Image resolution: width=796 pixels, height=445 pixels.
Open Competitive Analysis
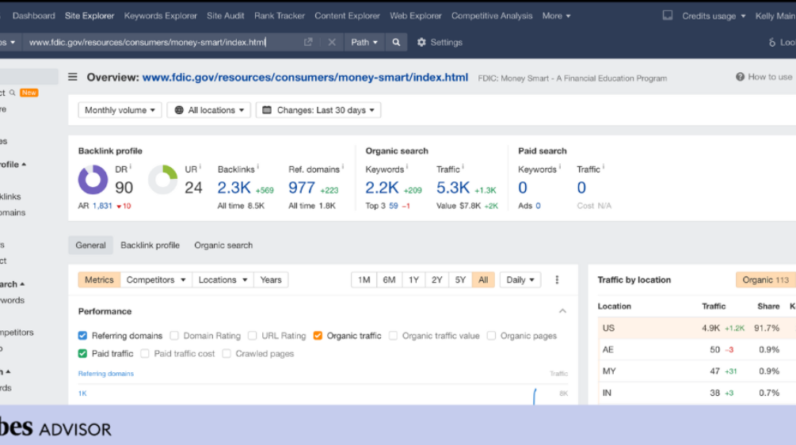pyautogui.click(x=492, y=16)
